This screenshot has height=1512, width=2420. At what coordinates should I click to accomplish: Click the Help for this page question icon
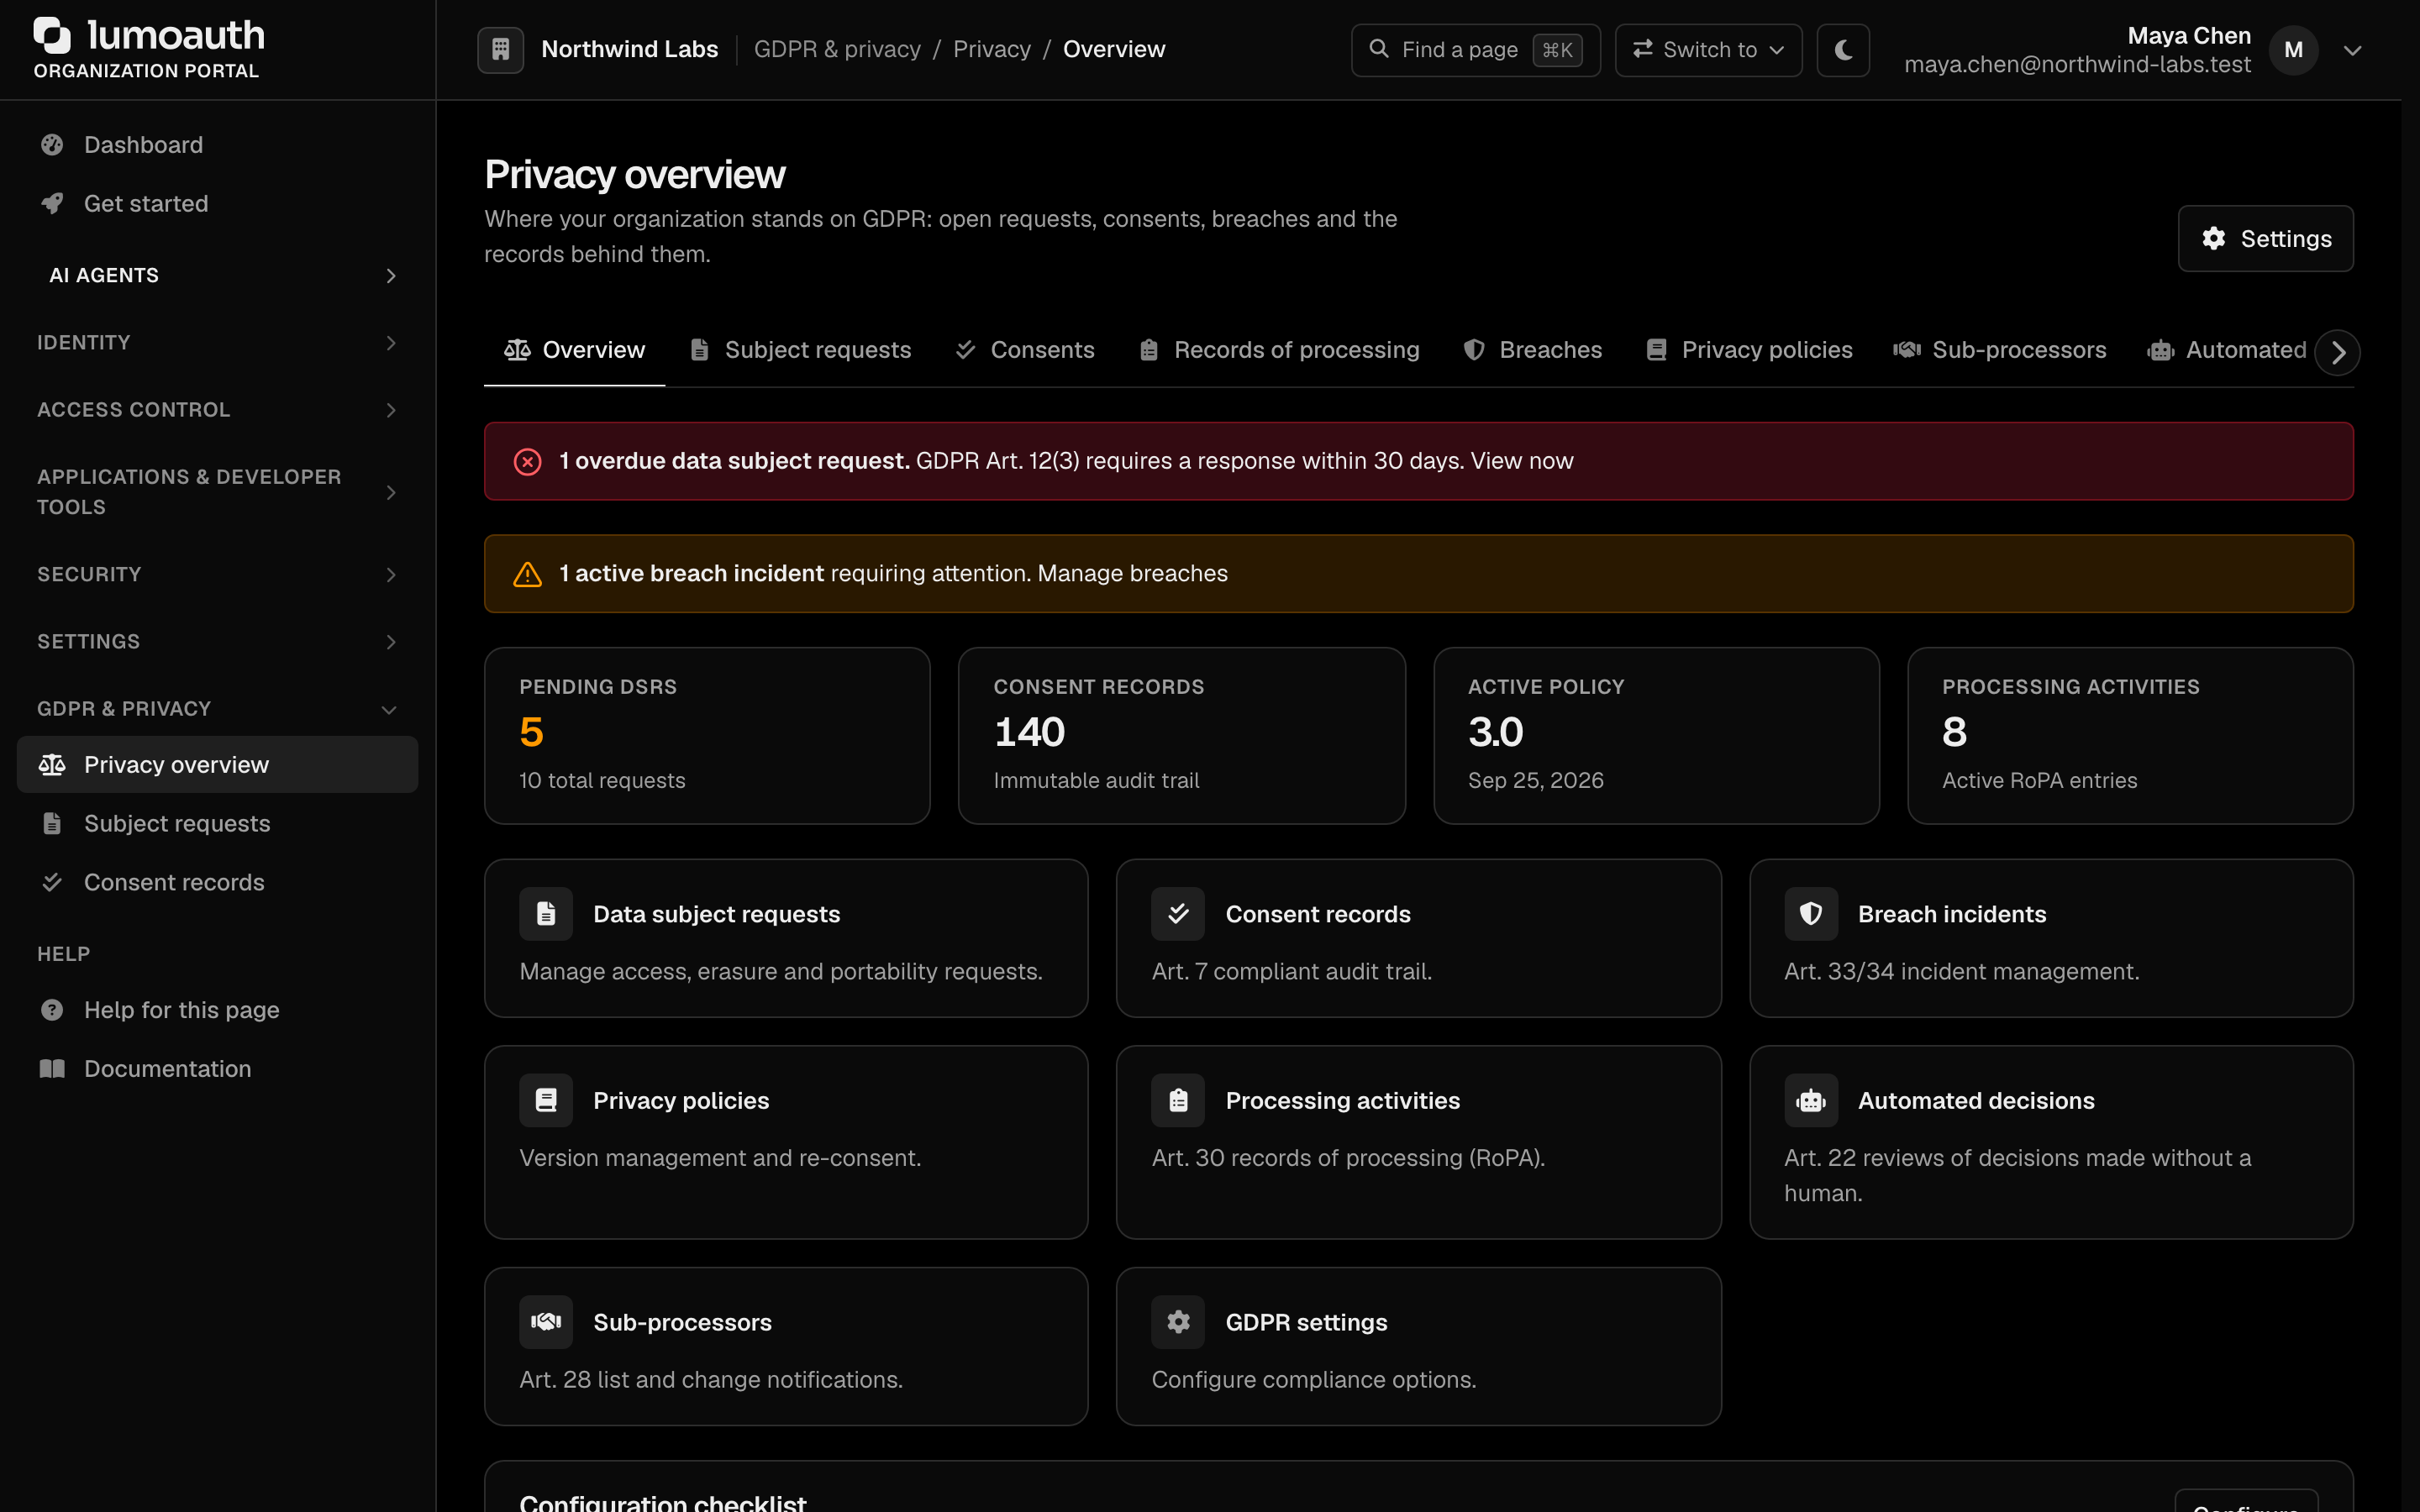(52, 1010)
